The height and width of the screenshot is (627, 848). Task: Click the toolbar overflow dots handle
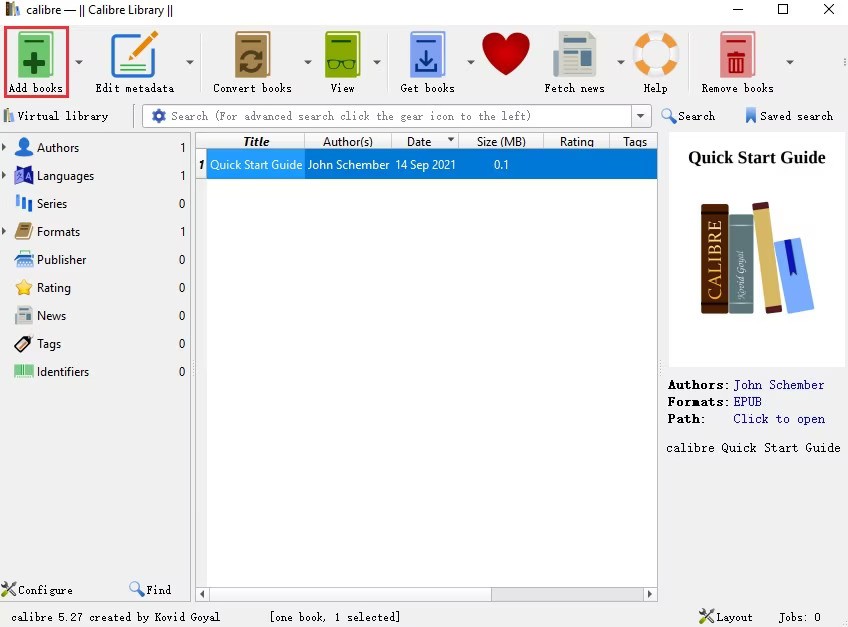[844, 62]
